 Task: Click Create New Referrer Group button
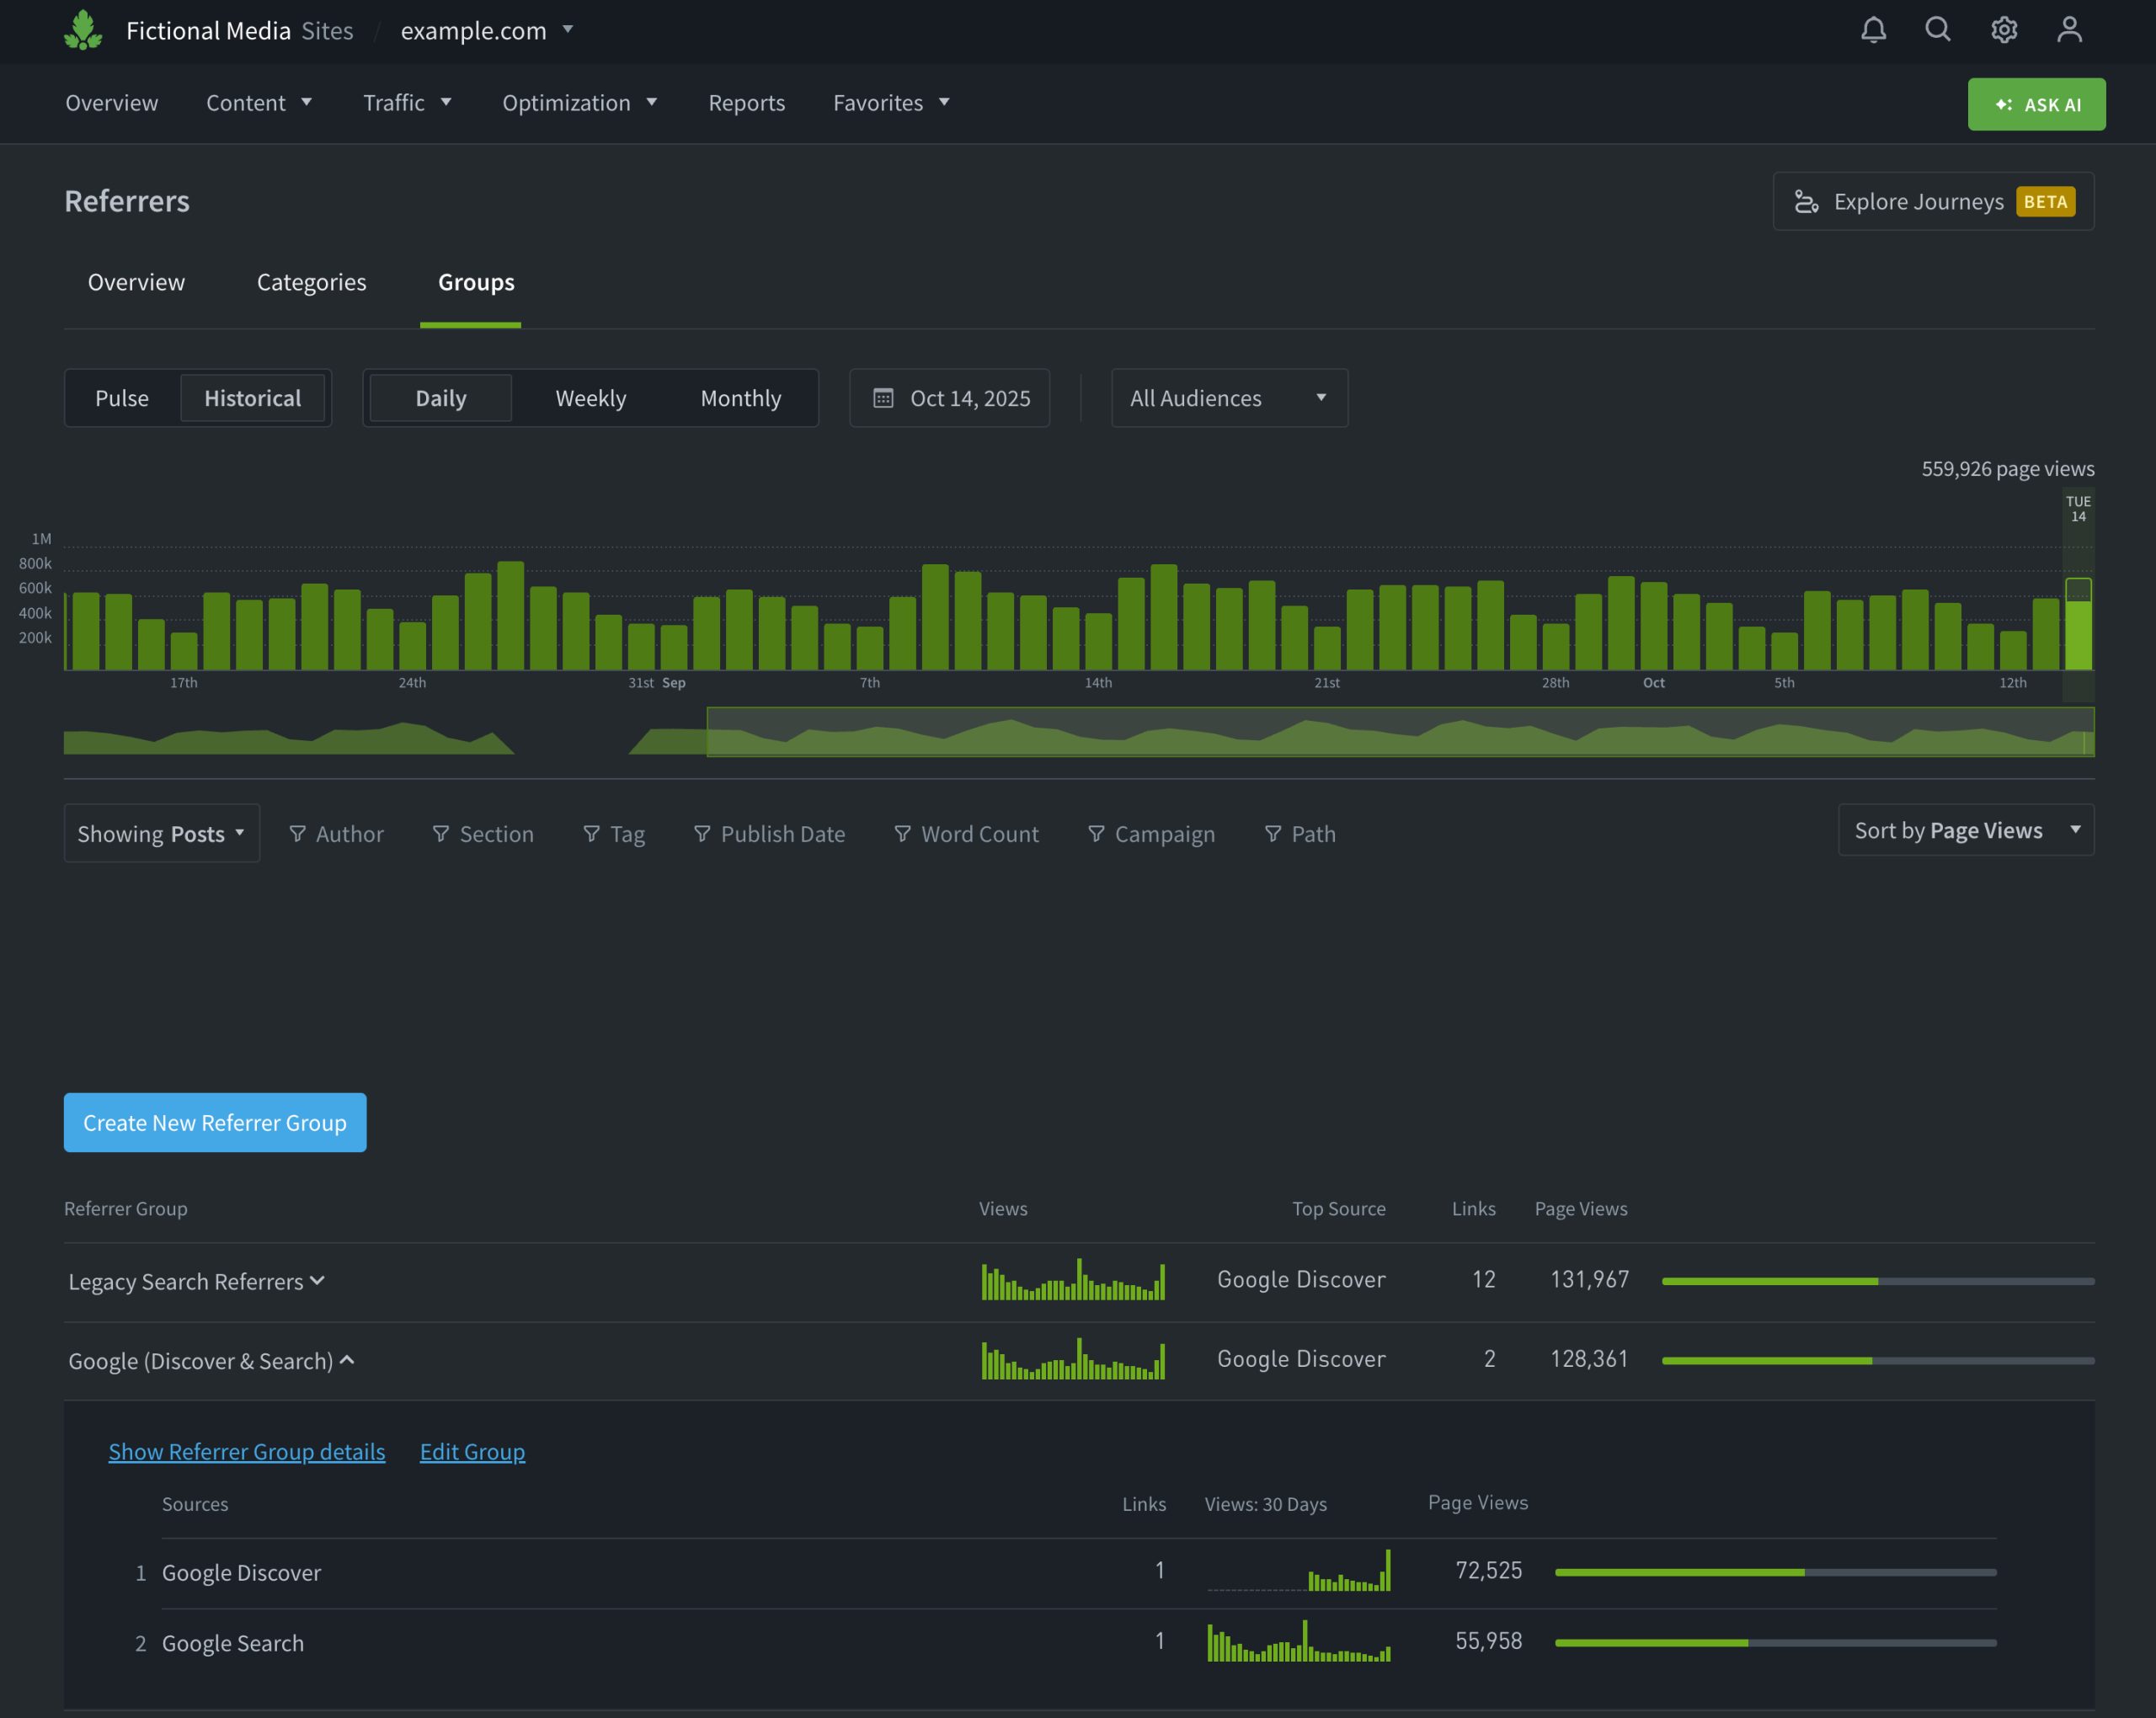[x=215, y=1122]
